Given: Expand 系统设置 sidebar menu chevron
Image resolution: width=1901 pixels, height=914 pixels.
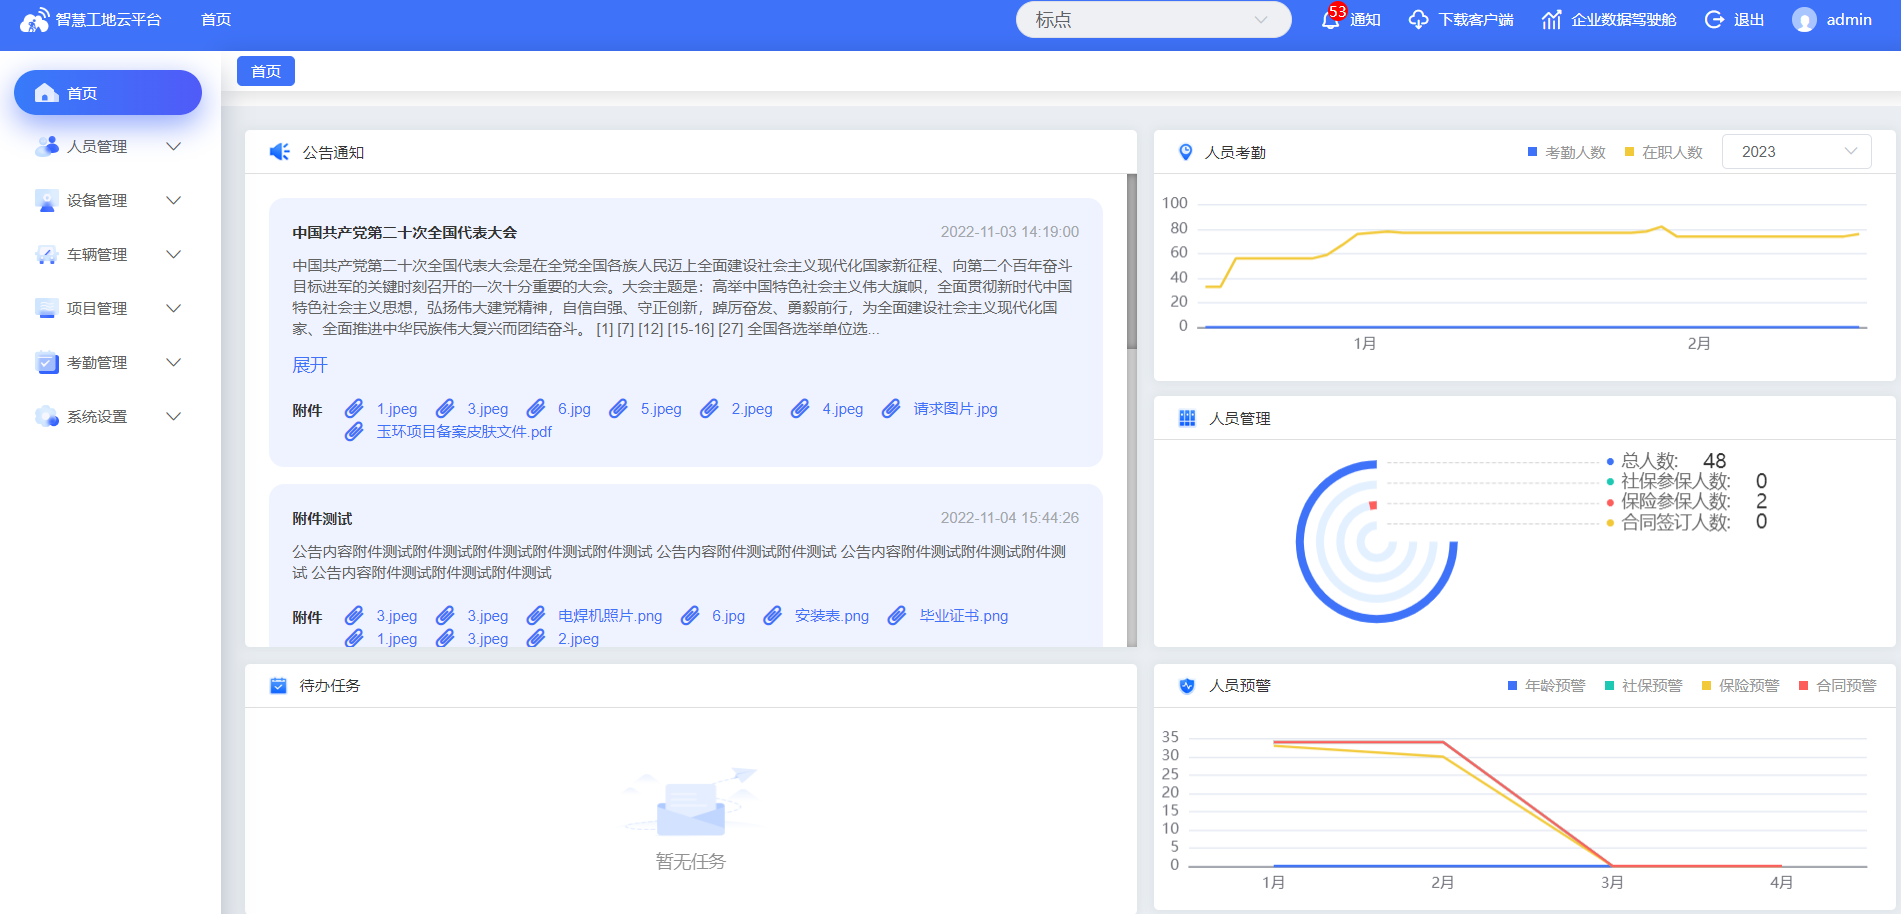Looking at the screenshot, I should (x=174, y=416).
